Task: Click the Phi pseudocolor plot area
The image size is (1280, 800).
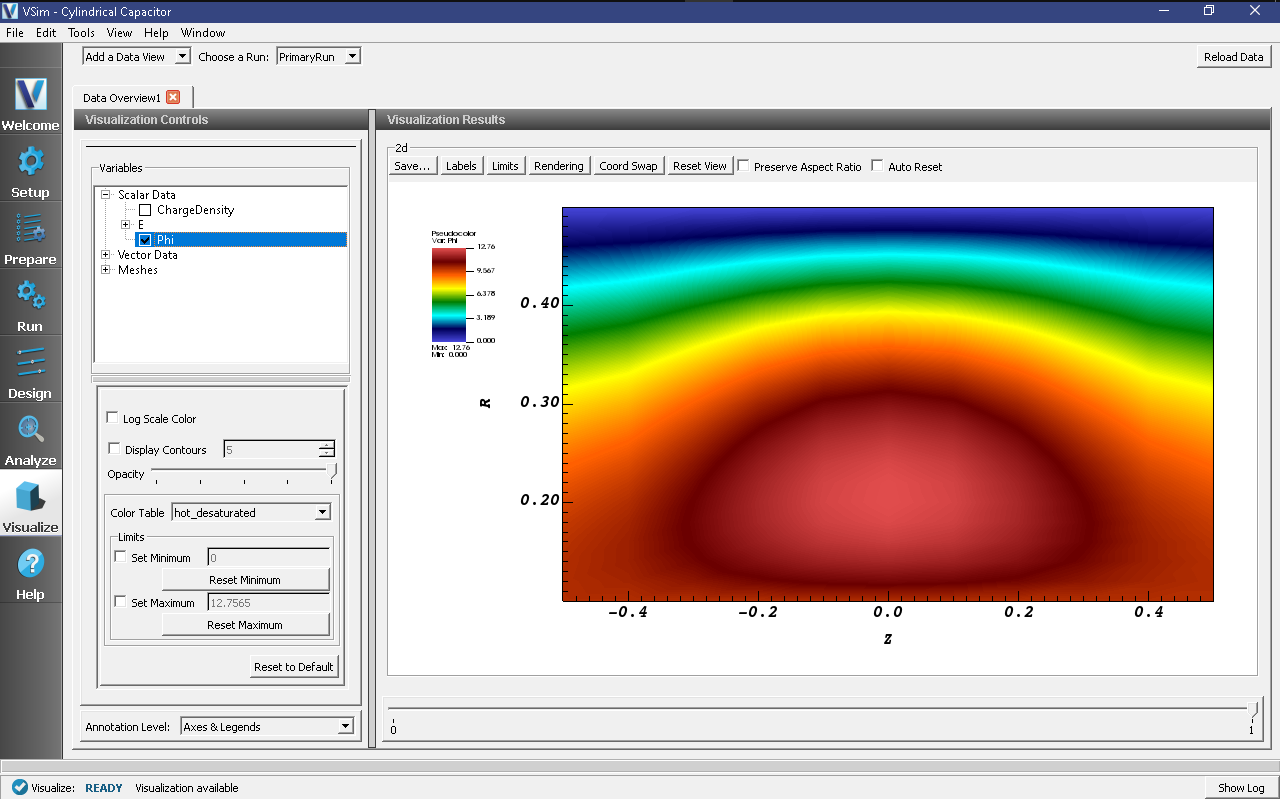Action: click(x=888, y=404)
